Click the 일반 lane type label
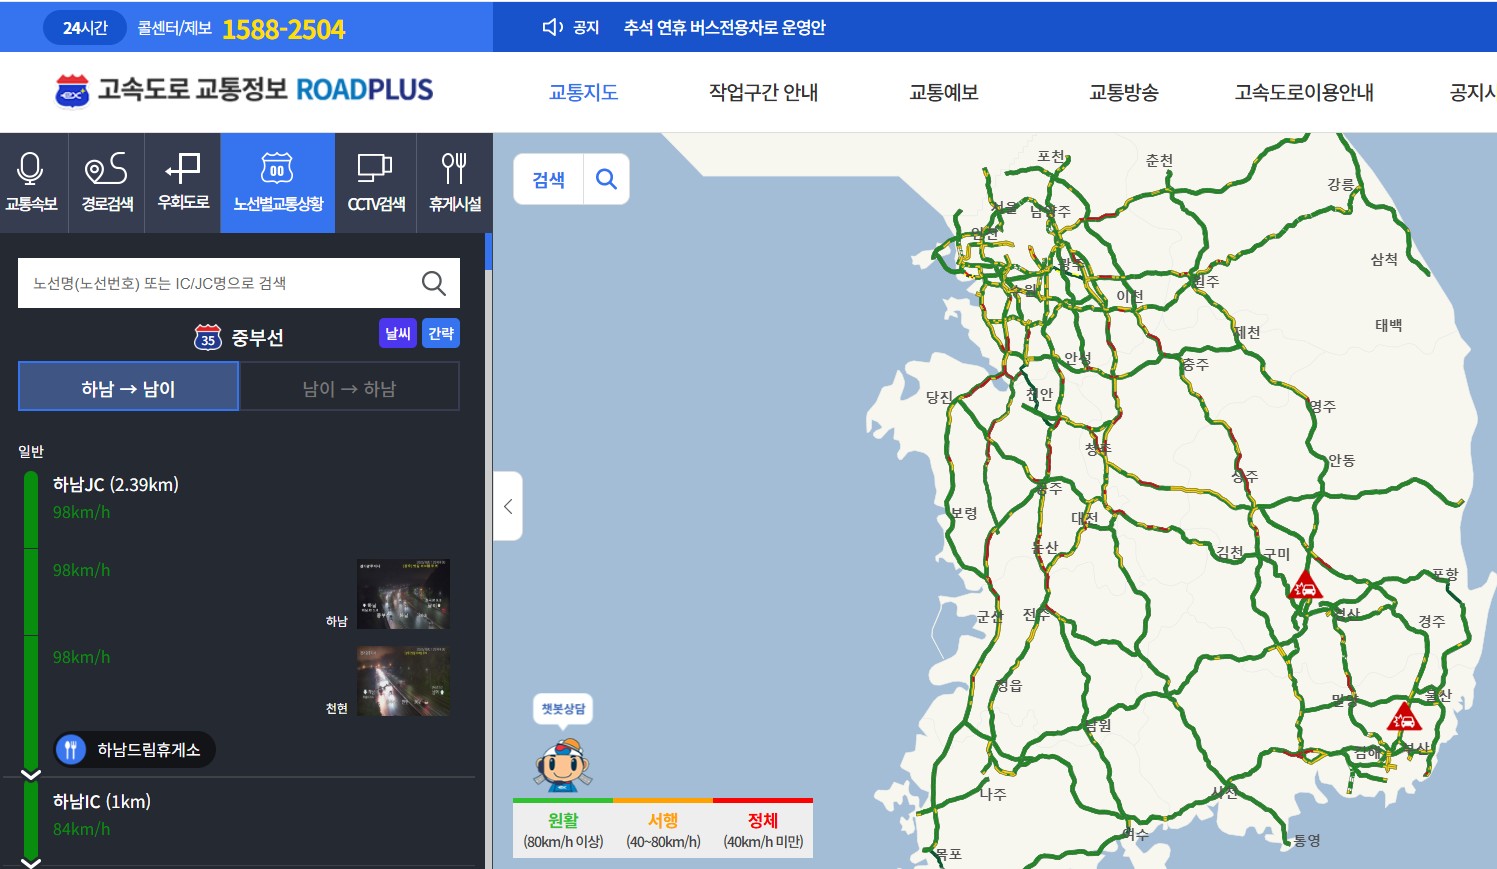 pos(31,451)
